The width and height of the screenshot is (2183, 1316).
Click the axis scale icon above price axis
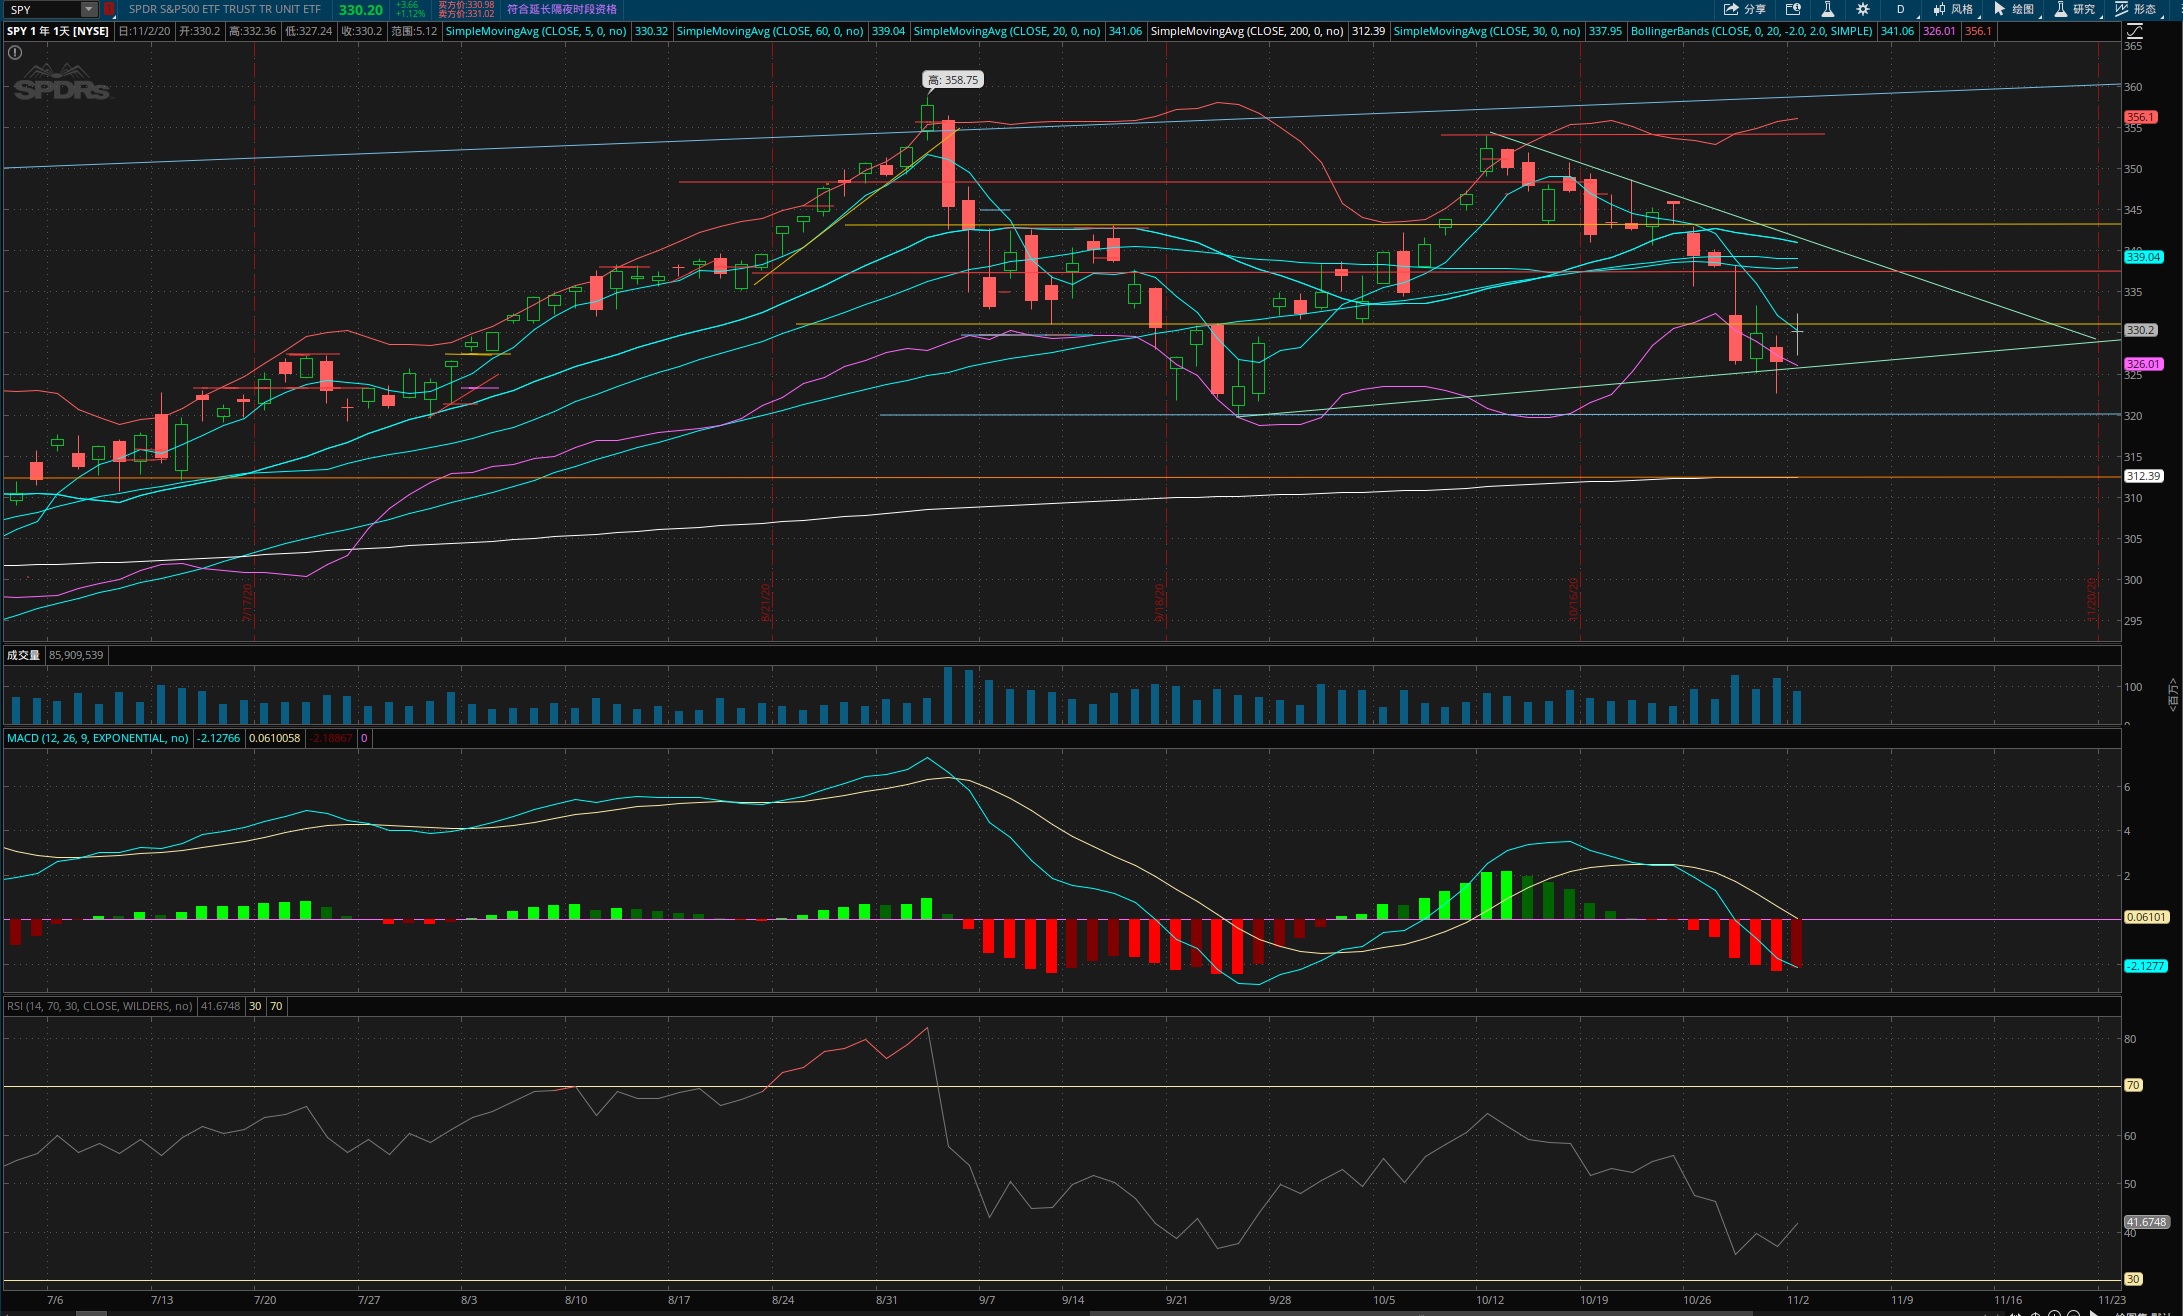coord(2133,31)
